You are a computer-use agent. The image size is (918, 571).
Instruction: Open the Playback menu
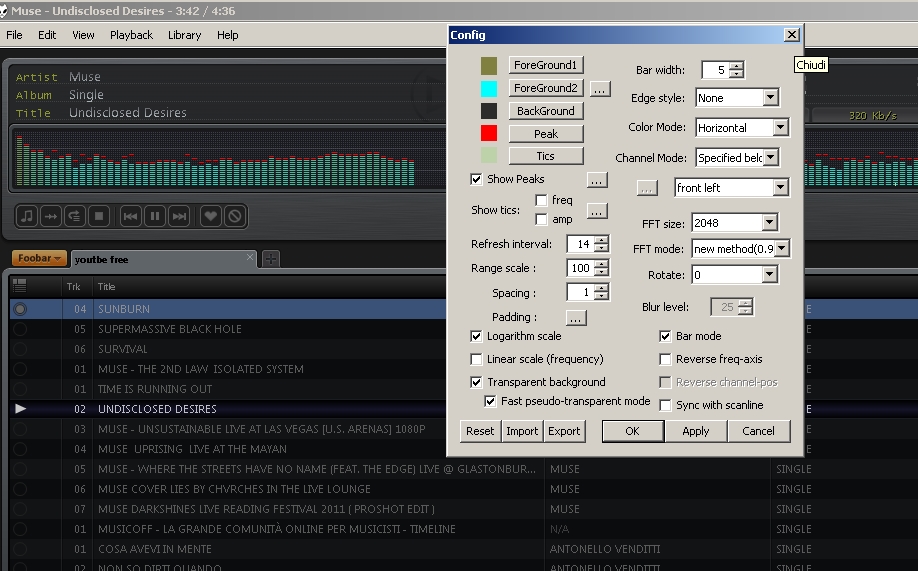point(131,35)
